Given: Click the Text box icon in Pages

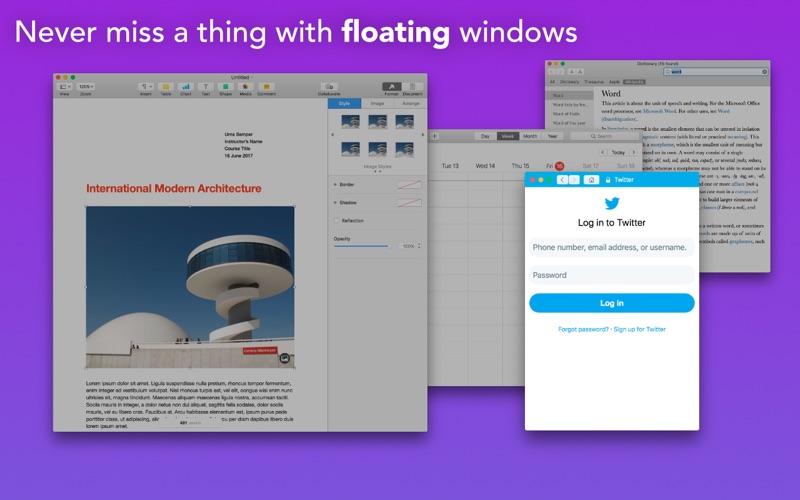Looking at the screenshot, I should 204,87.
